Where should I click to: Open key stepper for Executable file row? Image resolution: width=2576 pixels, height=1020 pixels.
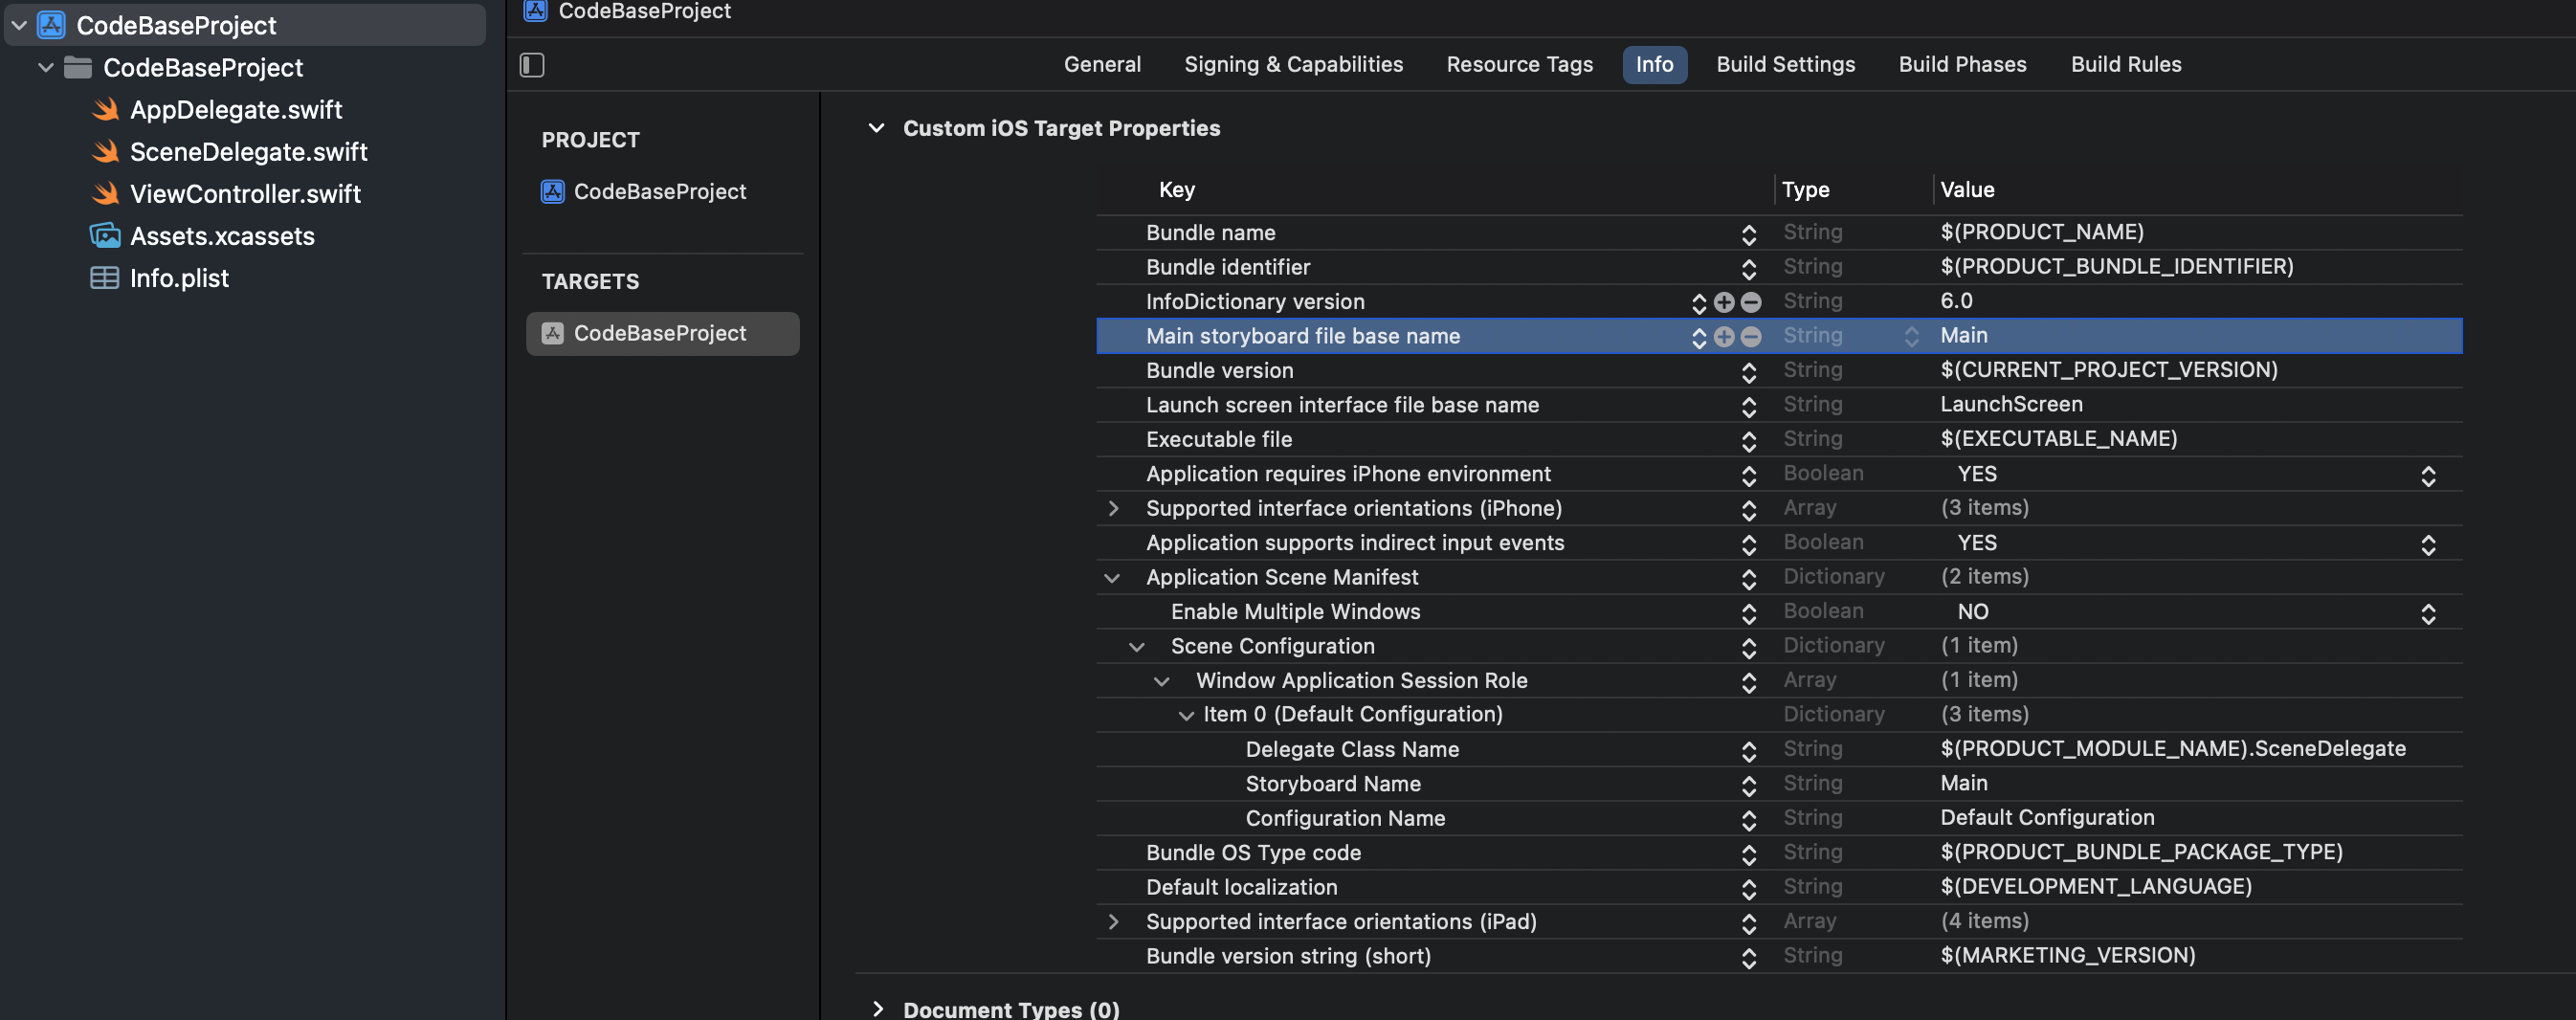pos(1749,441)
